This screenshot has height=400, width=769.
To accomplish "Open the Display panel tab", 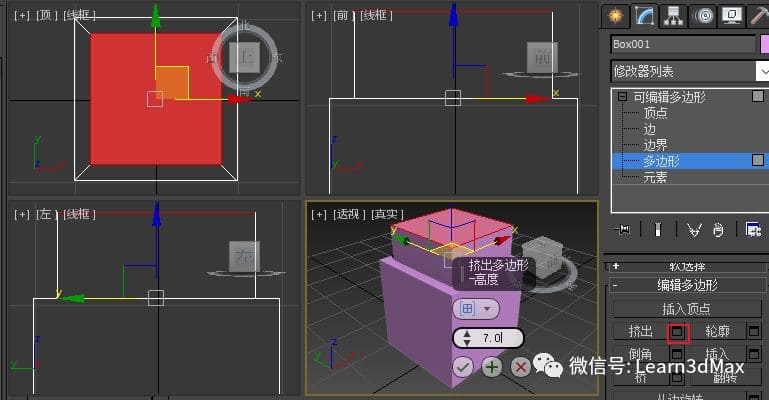I will pos(732,16).
